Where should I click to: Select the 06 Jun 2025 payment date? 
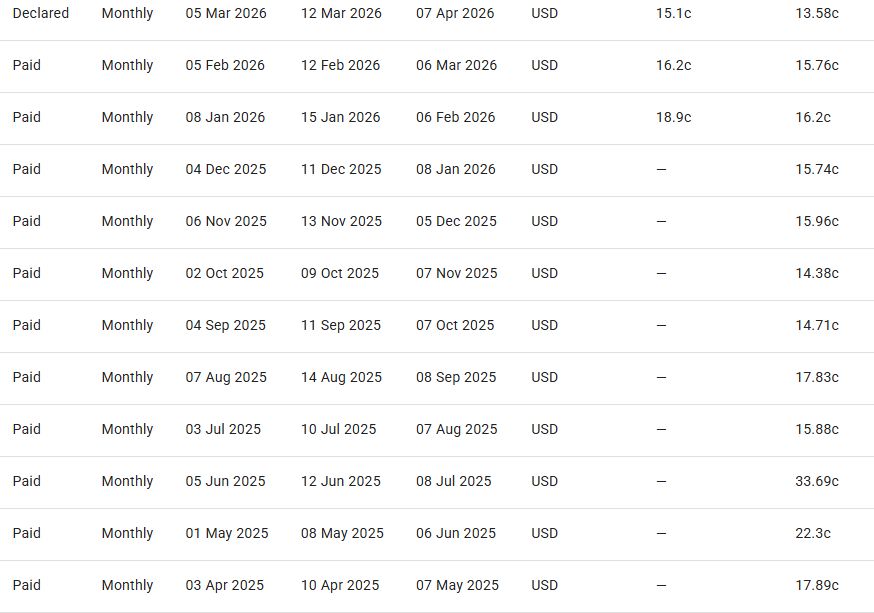pos(456,534)
